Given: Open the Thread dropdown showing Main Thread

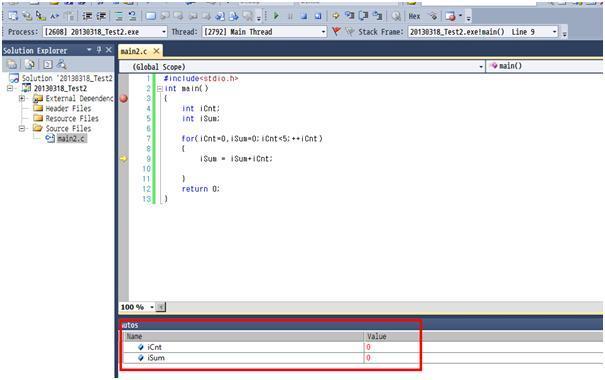Looking at the screenshot, I should 323,32.
